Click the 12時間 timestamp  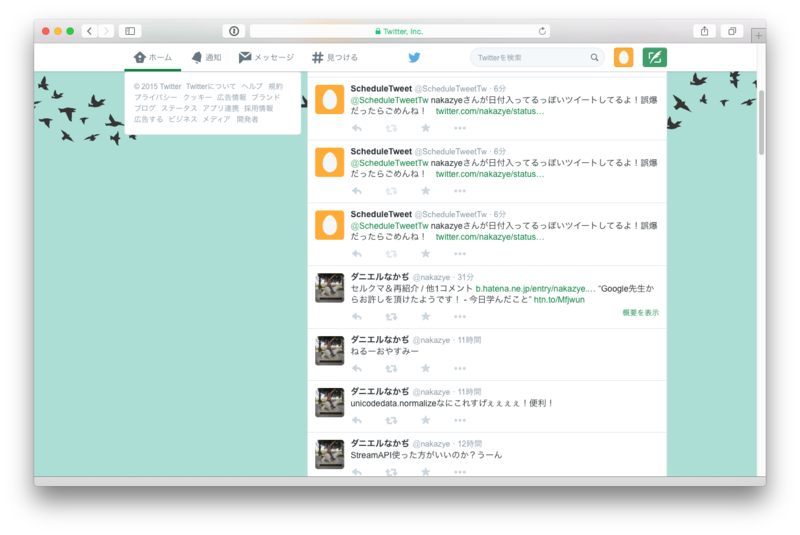click(x=469, y=444)
